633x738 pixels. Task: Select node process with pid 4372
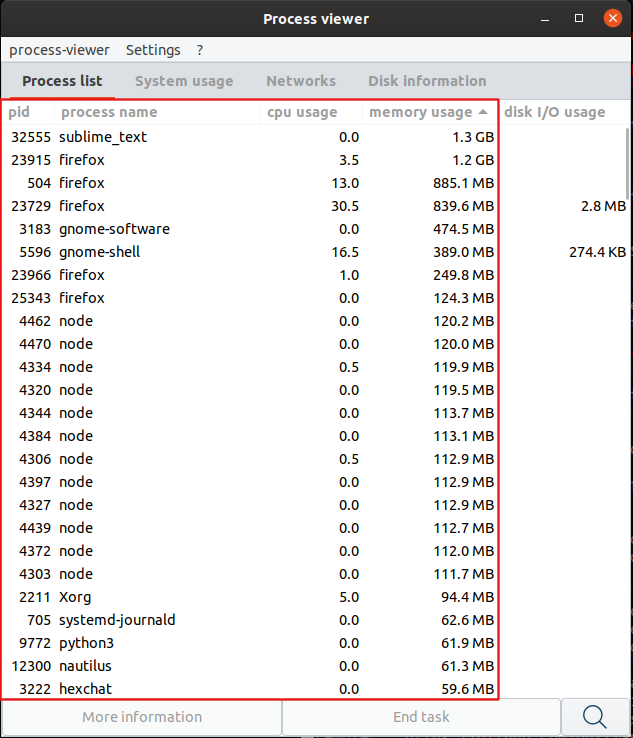[316, 551]
